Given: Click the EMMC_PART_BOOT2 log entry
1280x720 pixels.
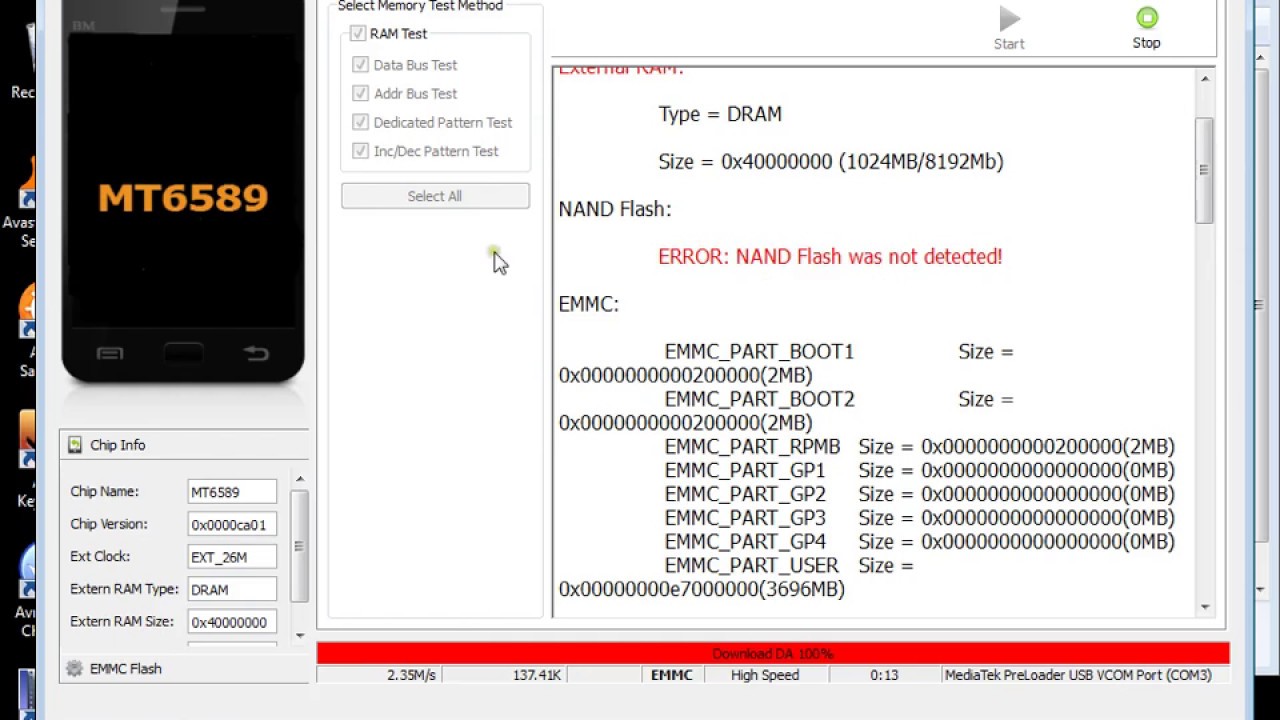Looking at the screenshot, I should click(786, 411).
